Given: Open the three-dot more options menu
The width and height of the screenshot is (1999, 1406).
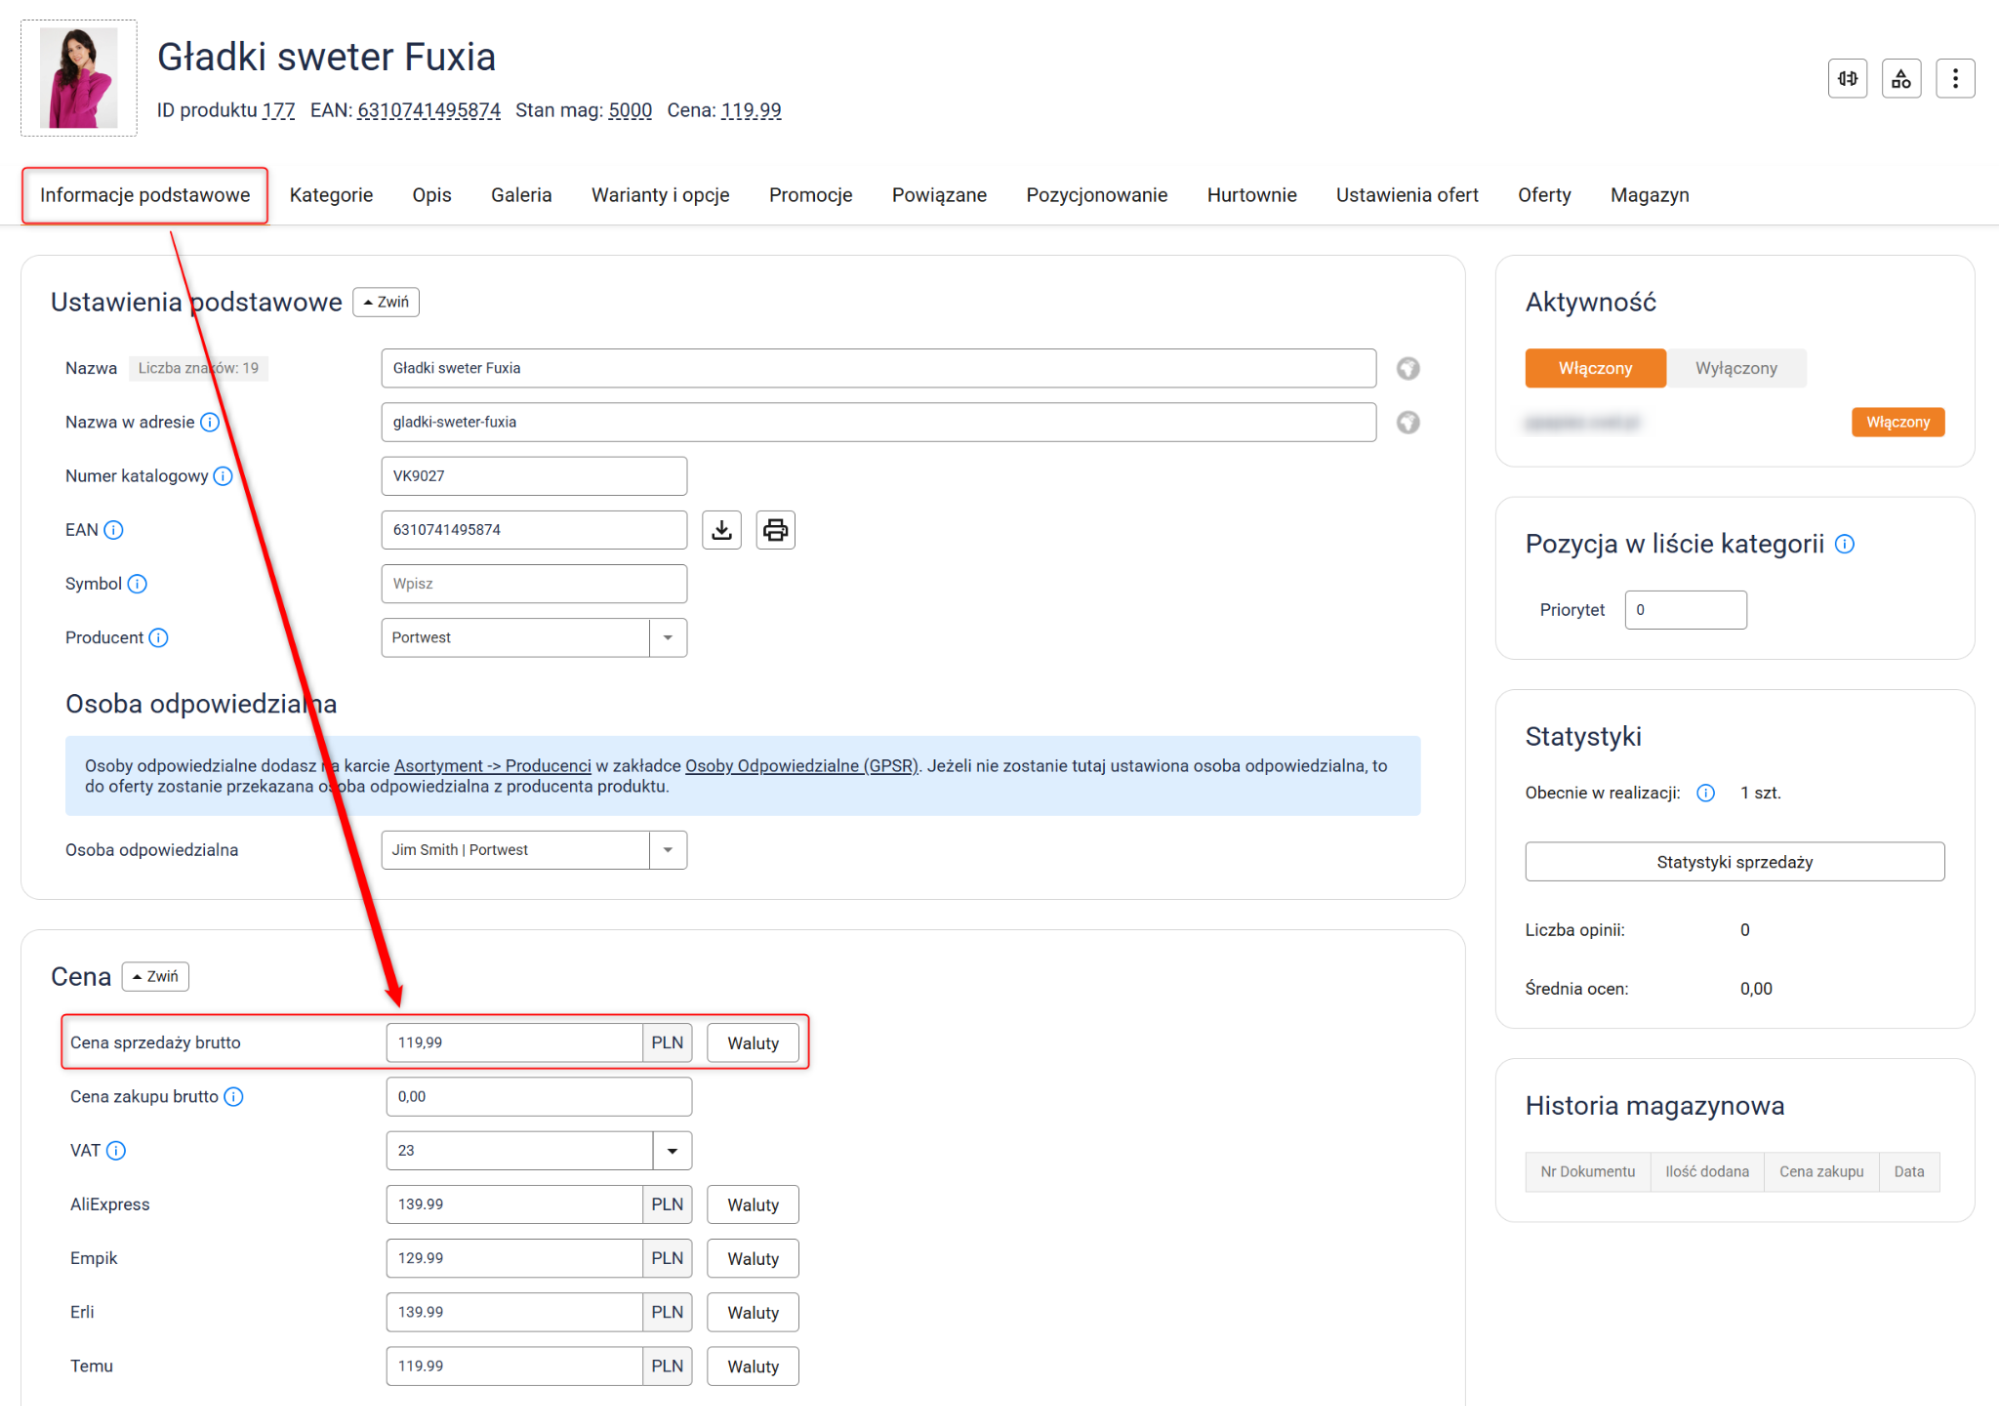Looking at the screenshot, I should click(1955, 78).
